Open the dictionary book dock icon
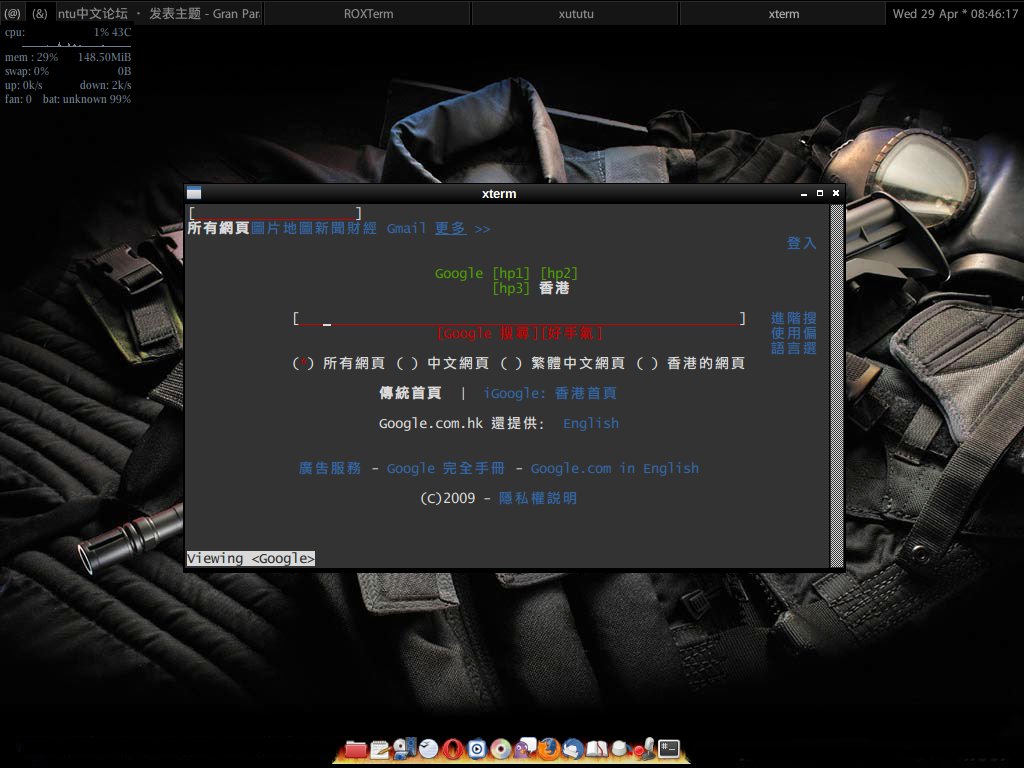This screenshot has width=1024, height=768. (597, 749)
